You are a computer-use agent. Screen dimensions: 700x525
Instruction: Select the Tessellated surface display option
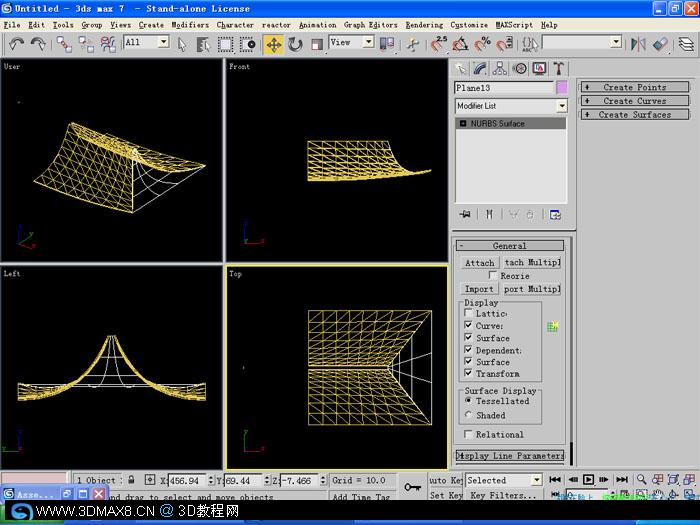pyautogui.click(x=468, y=400)
